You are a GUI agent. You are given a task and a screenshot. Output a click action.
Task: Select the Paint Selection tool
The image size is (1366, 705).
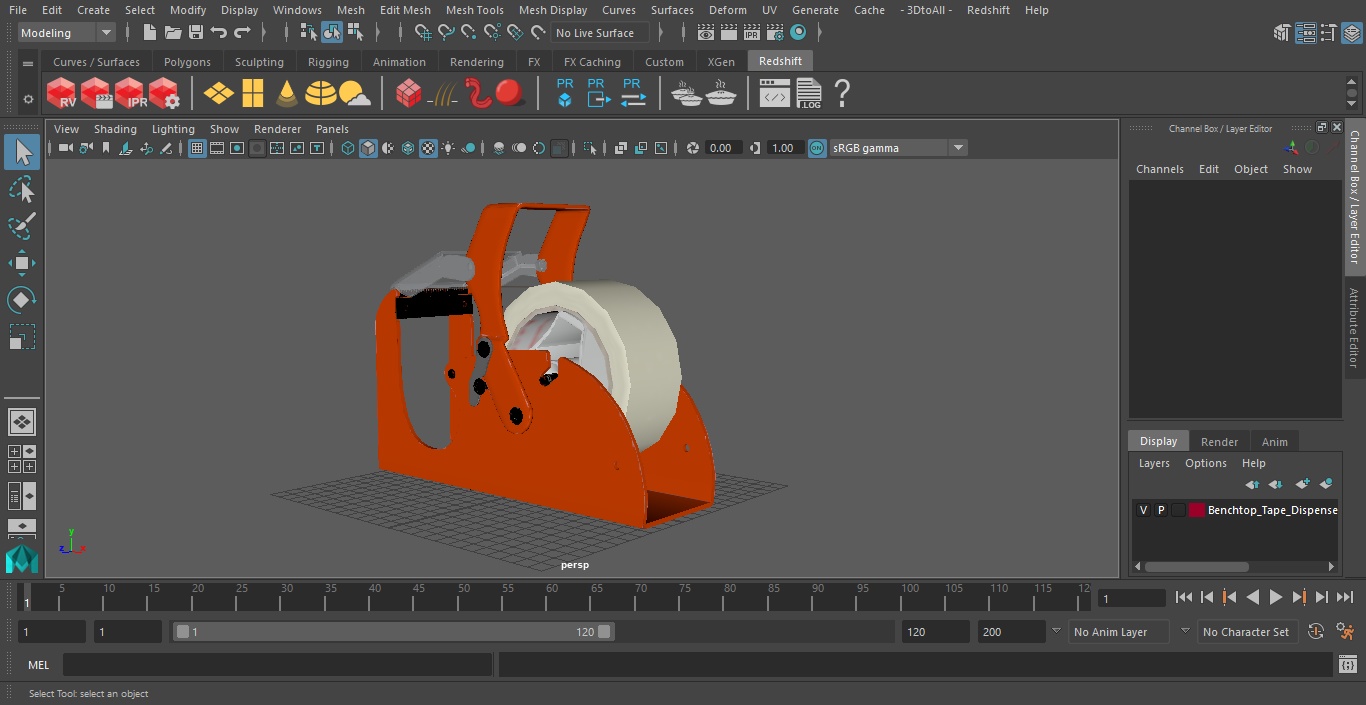(21, 225)
